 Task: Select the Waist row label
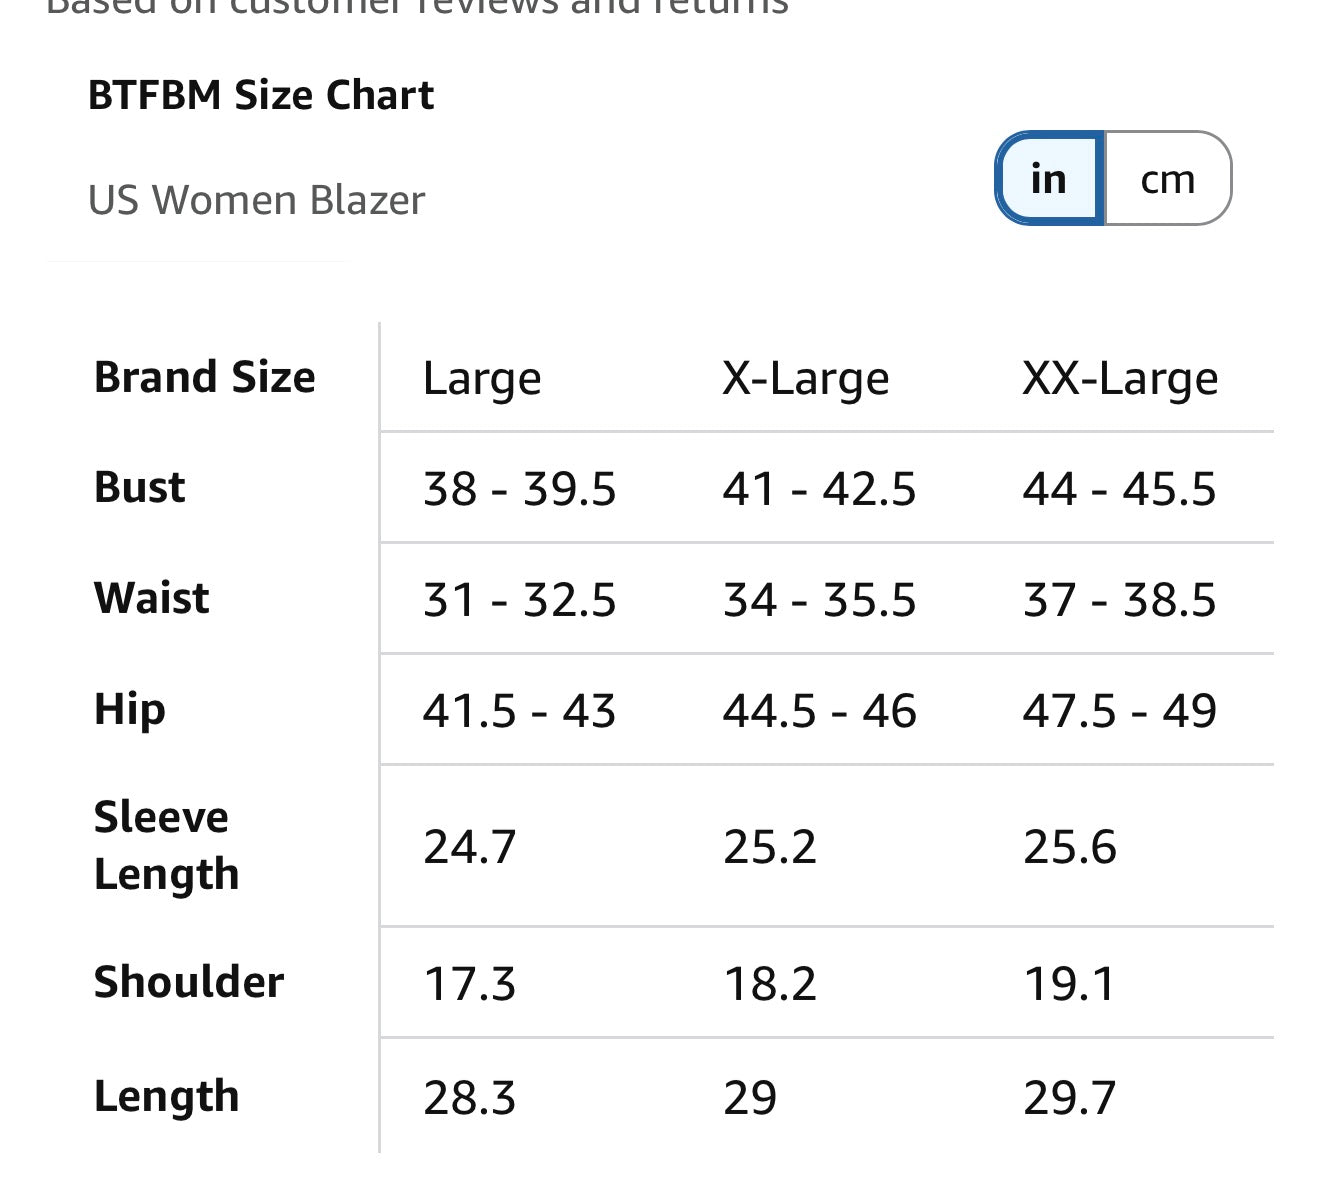pyautogui.click(x=152, y=598)
